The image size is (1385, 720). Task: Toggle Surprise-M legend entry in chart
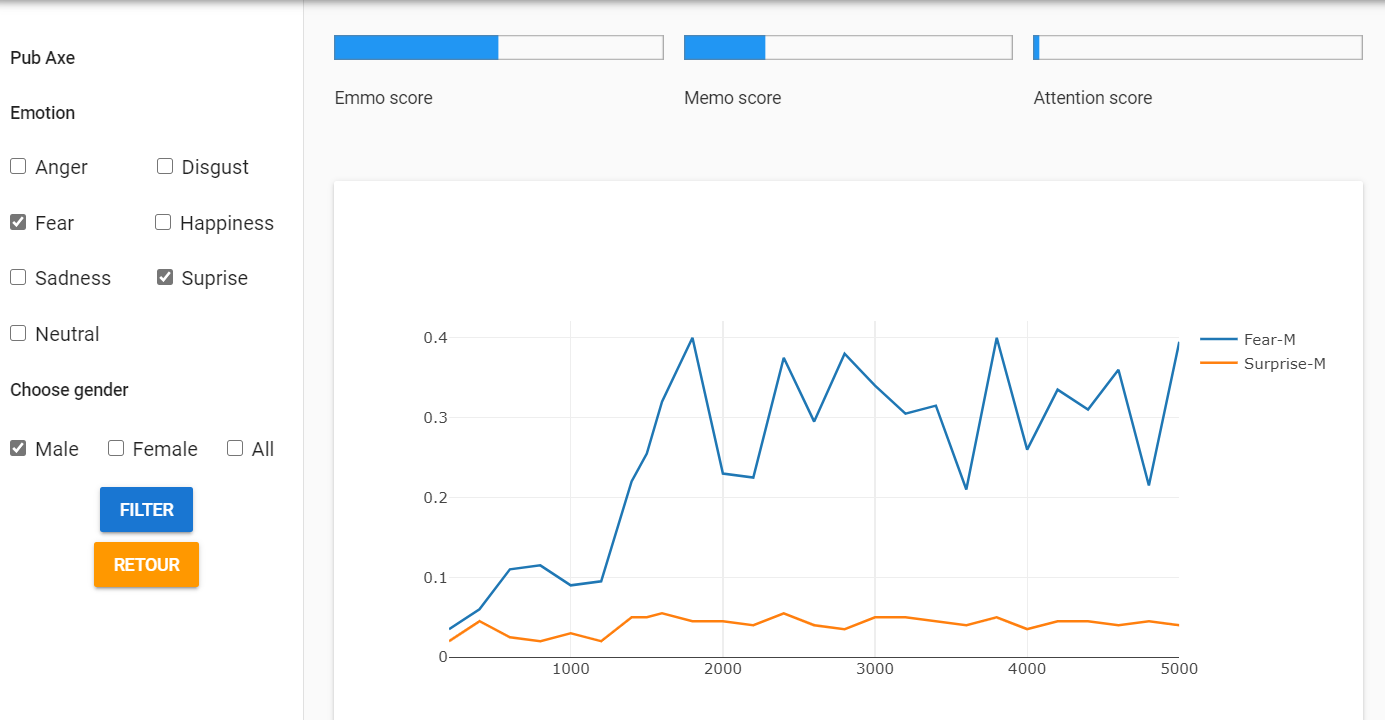tap(1283, 364)
